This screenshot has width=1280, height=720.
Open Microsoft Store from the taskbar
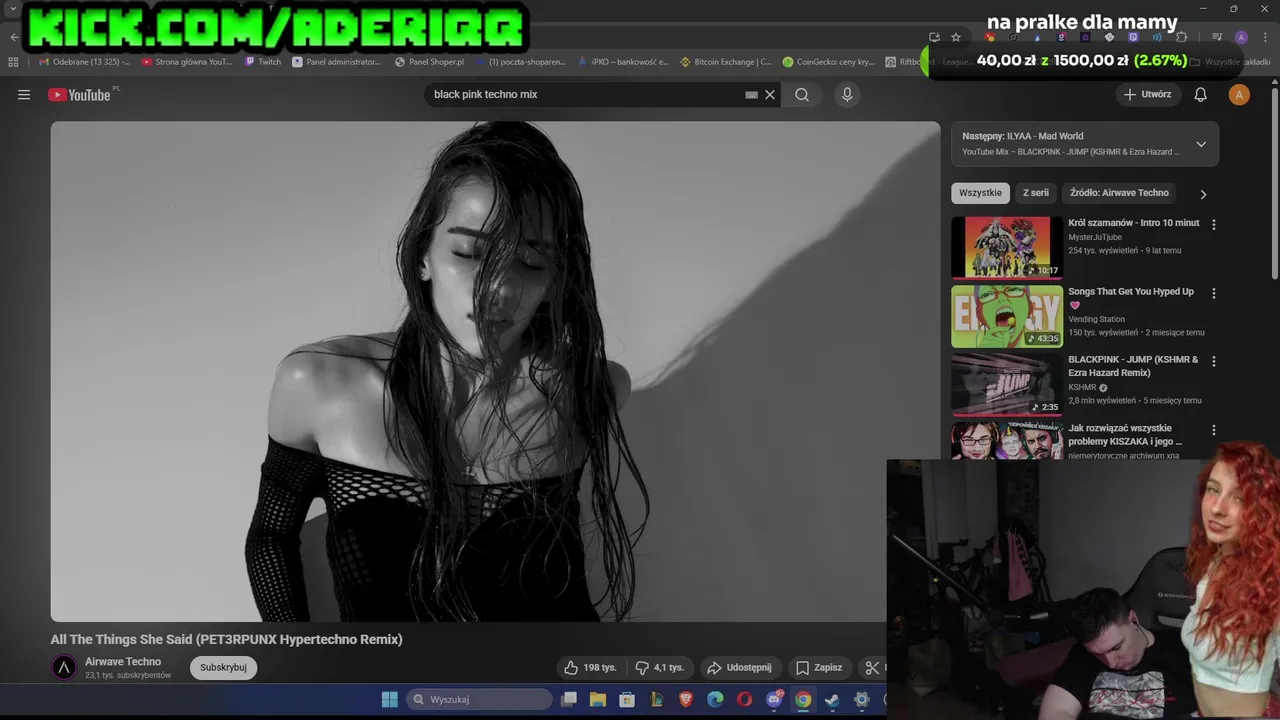(627, 699)
